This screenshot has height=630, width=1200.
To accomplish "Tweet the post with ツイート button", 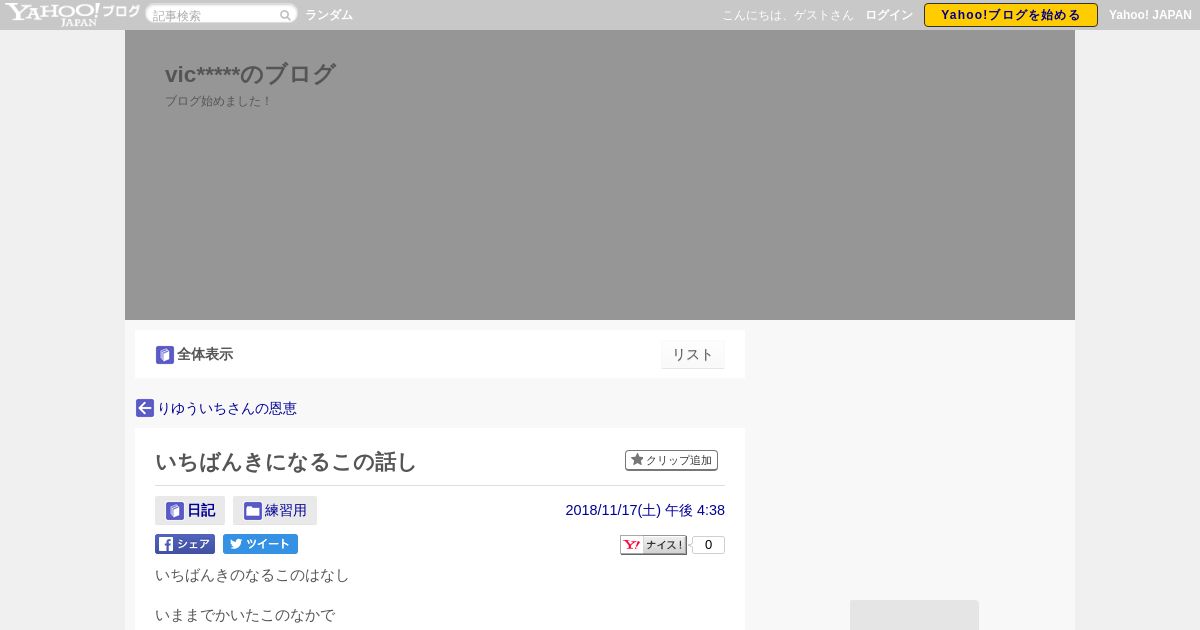I will pos(260,544).
